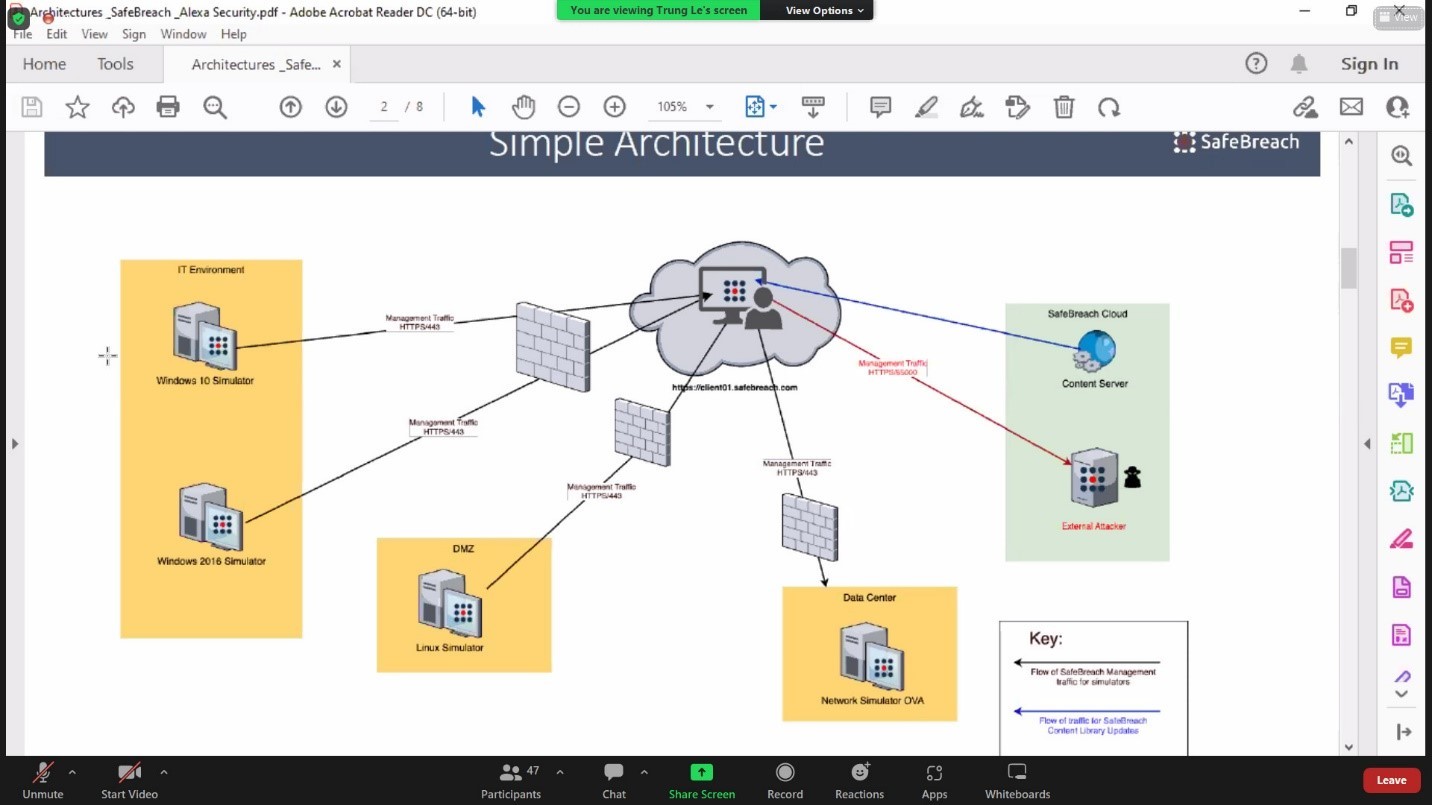Open the Edit menu
This screenshot has width=1432, height=805.
click(x=57, y=34)
